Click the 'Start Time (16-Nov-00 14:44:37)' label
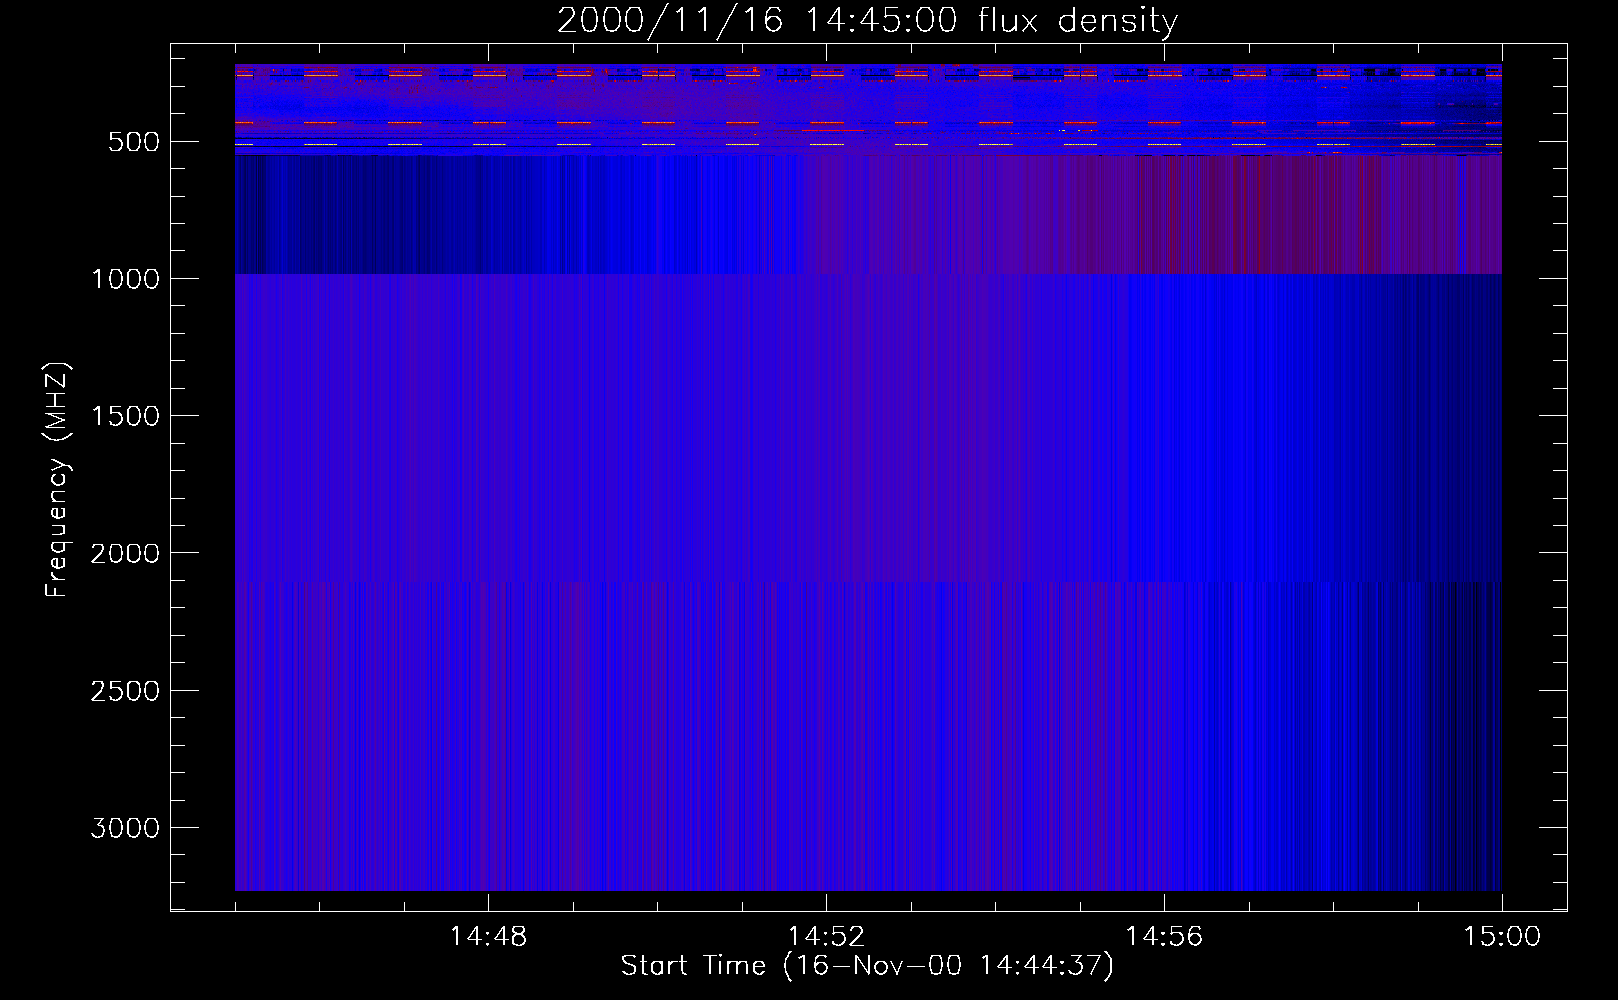This screenshot has height=1000, width=1618. [x=867, y=966]
